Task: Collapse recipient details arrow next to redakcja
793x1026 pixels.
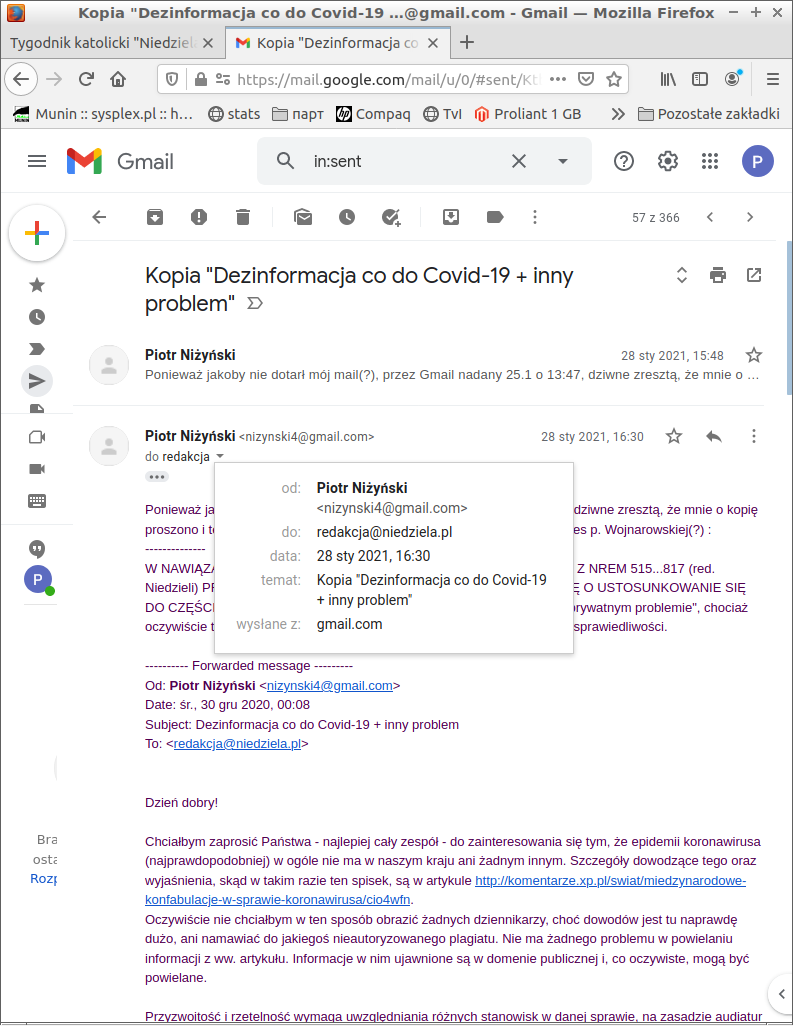Action: [x=220, y=457]
